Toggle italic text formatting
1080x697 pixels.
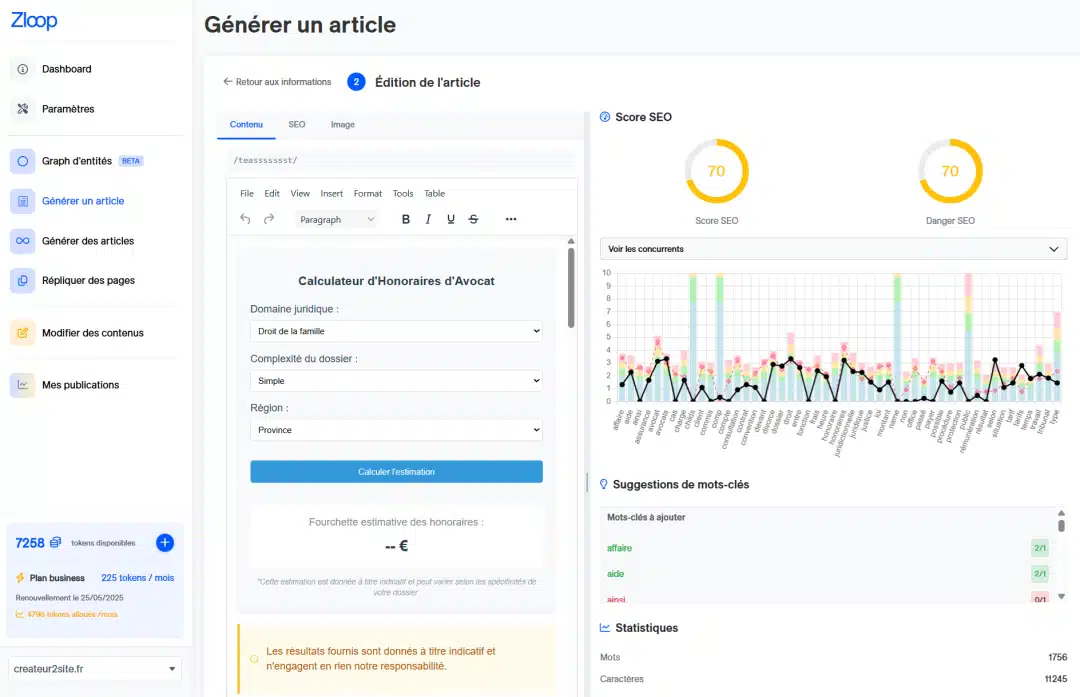[x=428, y=219]
